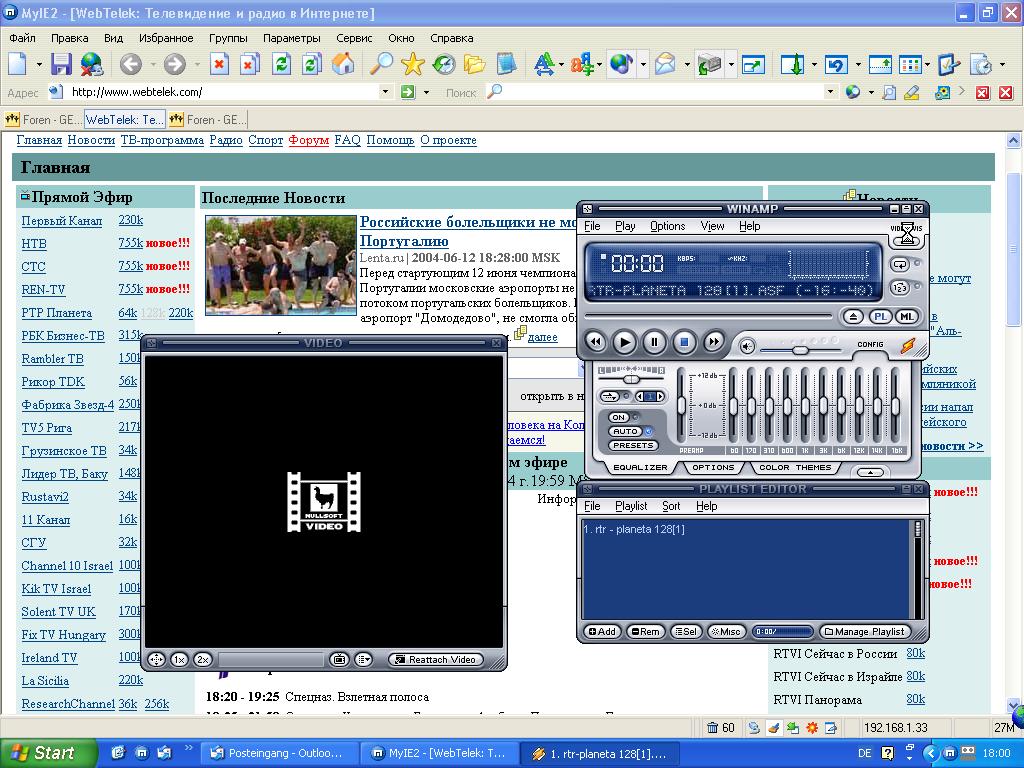The height and width of the screenshot is (768, 1024).
Task: Stop playback in Winamp
Action: click(684, 342)
